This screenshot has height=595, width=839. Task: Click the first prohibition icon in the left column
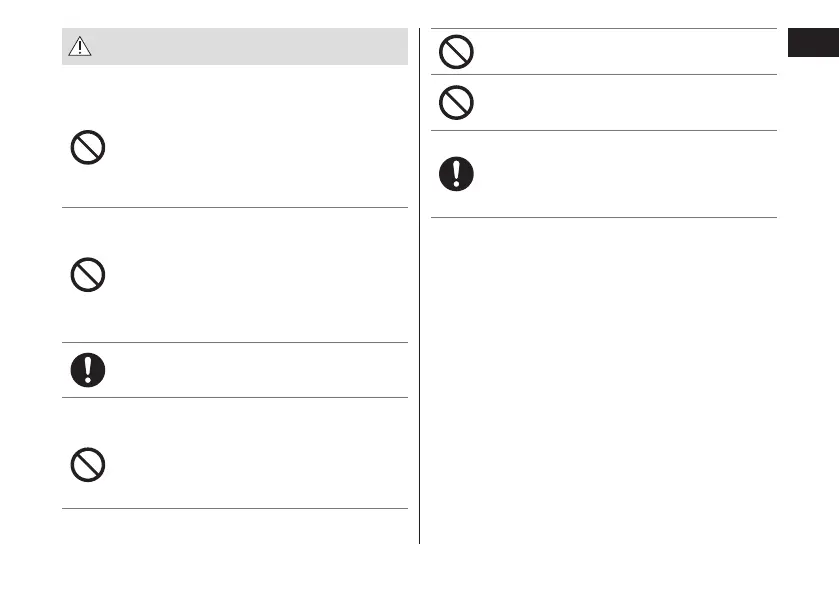pyautogui.click(x=87, y=149)
